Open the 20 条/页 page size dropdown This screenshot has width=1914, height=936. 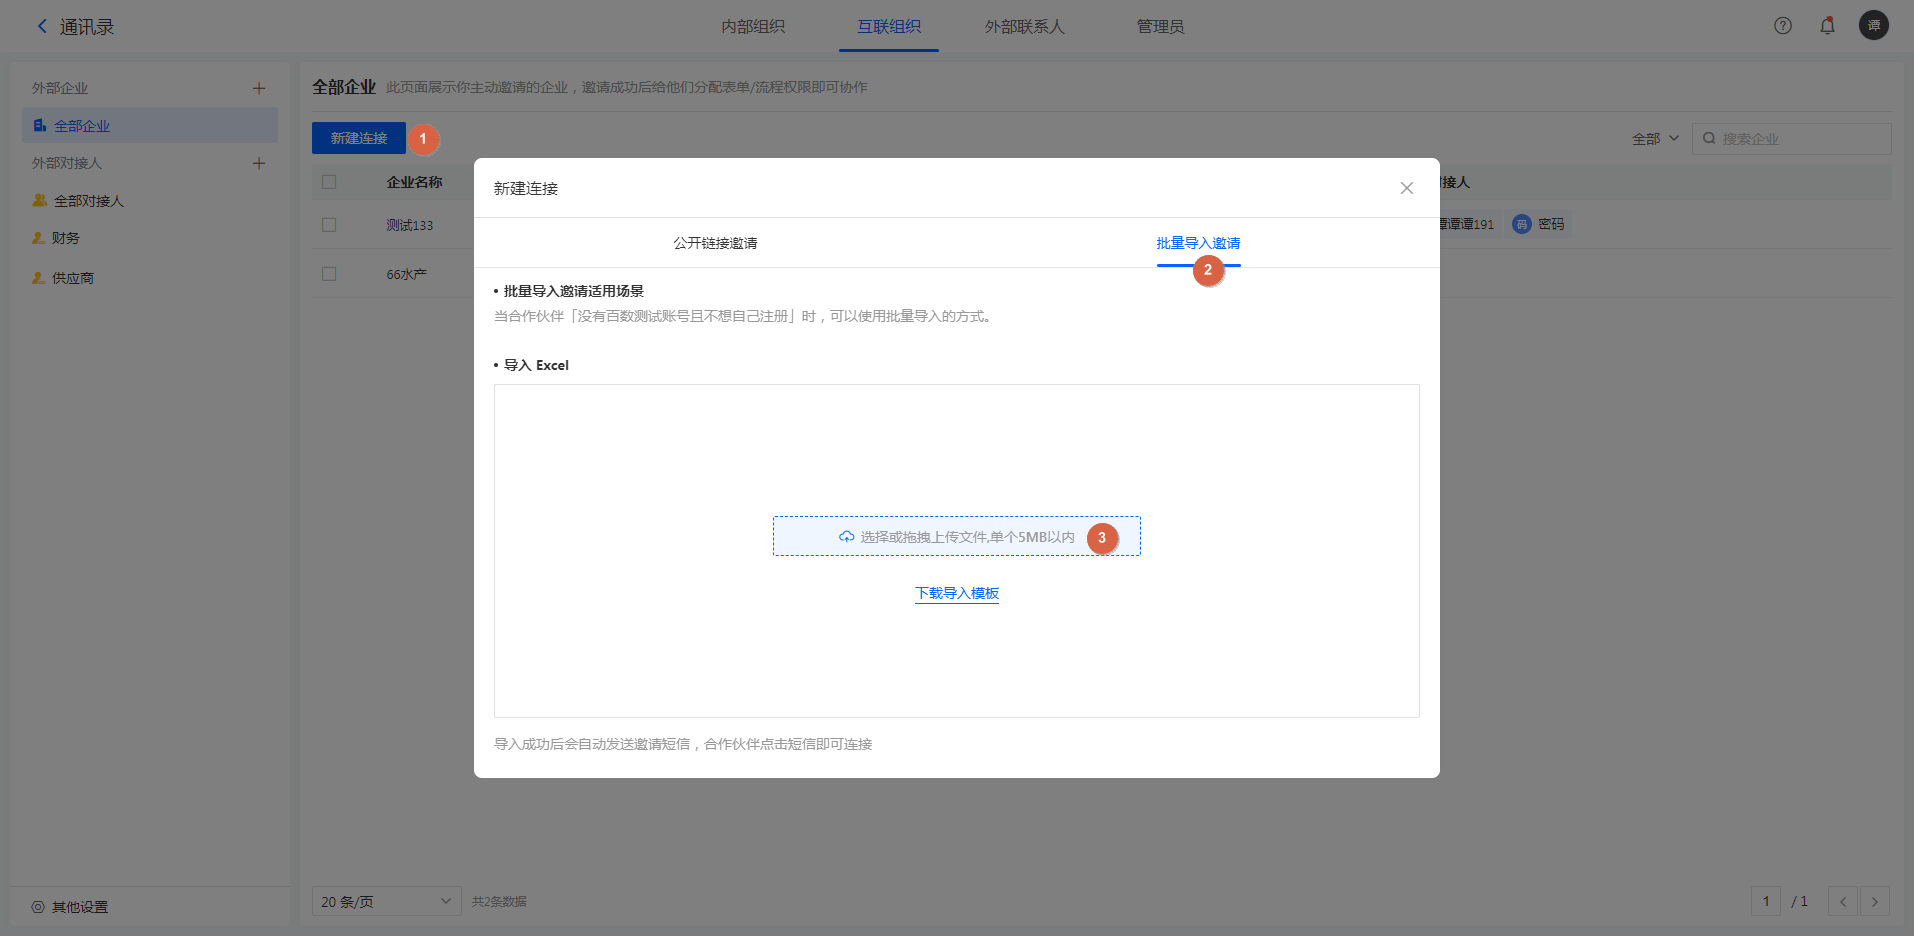click(x=386, y=901)
